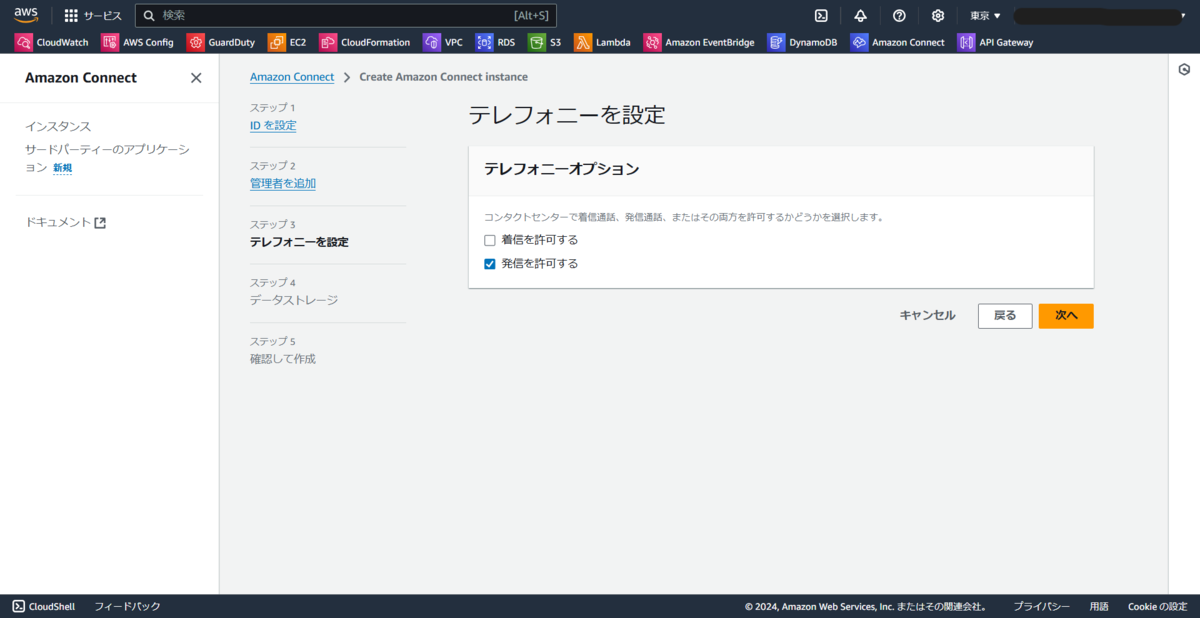Click the テレフォニーオプション panel heading
Screen dimensions: 1200x618
click(561, 169)
